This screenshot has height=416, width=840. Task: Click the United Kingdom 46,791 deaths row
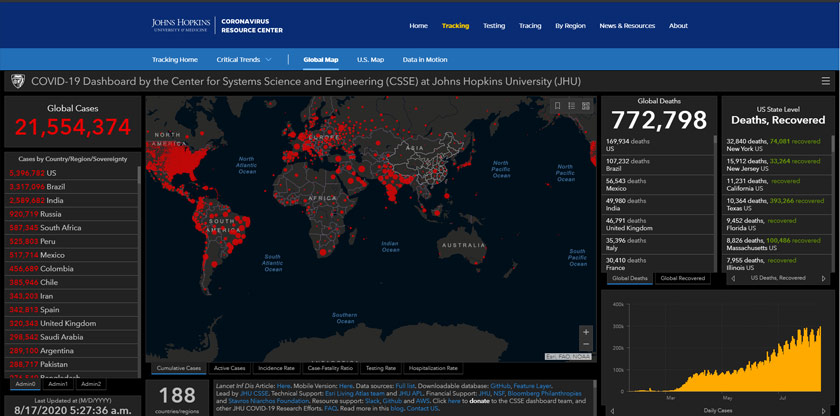click(658, 224)
